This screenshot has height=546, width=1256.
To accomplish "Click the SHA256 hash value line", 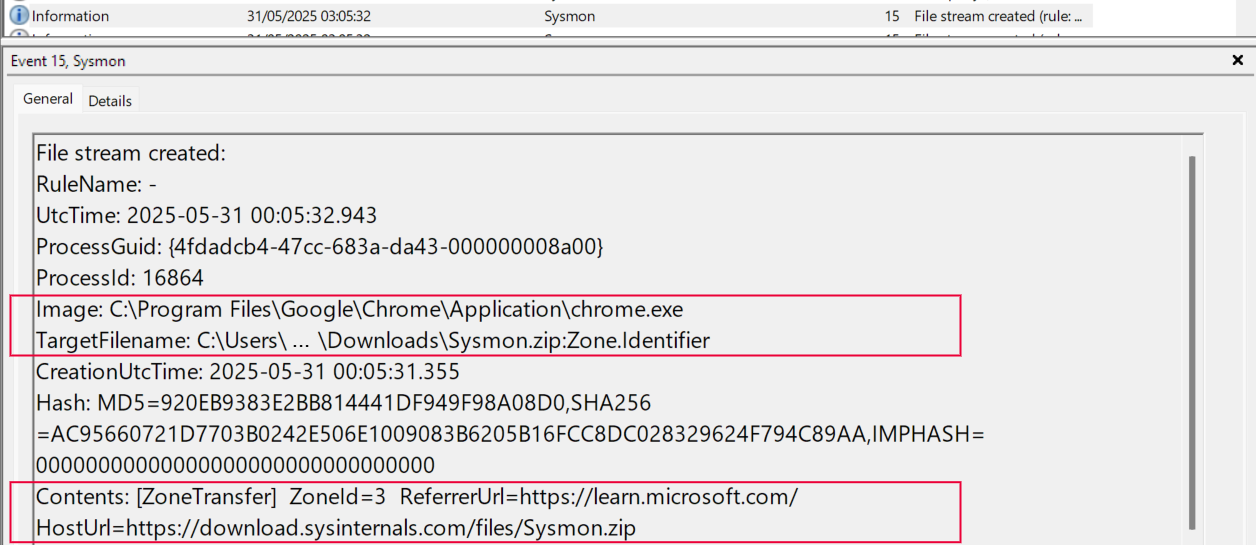I will click(510, 434).
